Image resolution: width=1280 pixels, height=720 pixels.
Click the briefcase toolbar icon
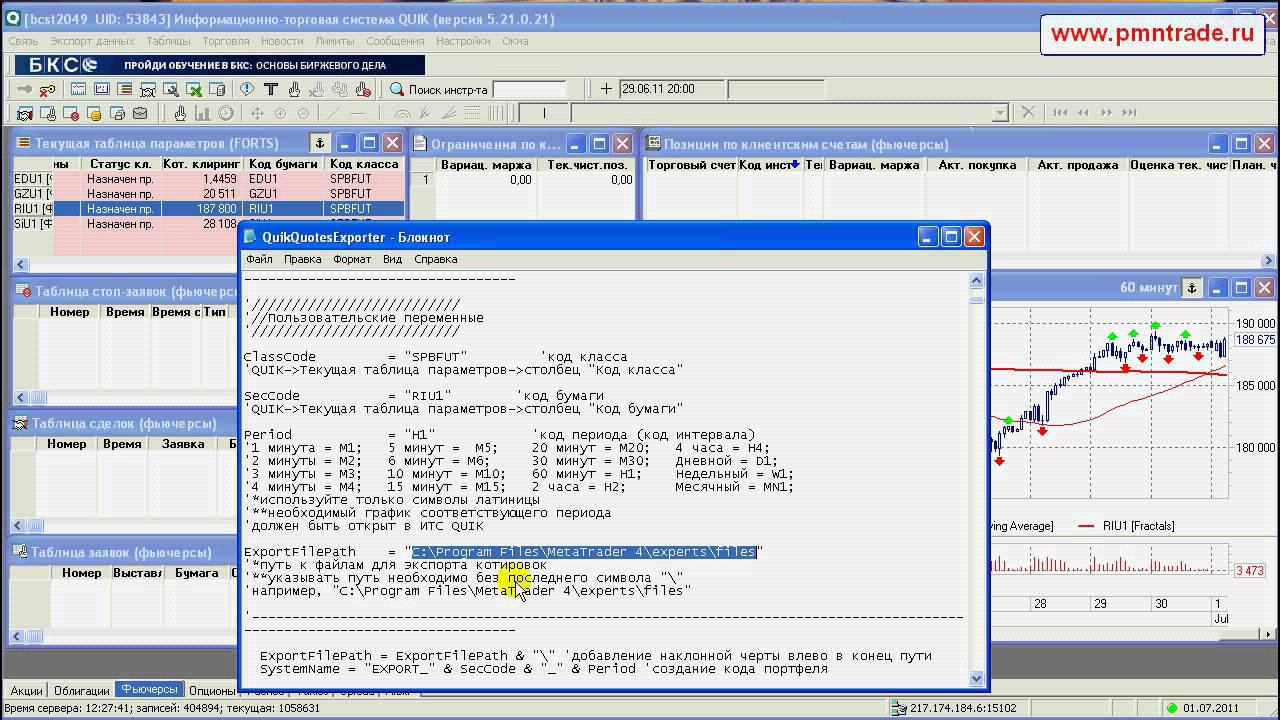pyautogui.click(x=140, y=113)
